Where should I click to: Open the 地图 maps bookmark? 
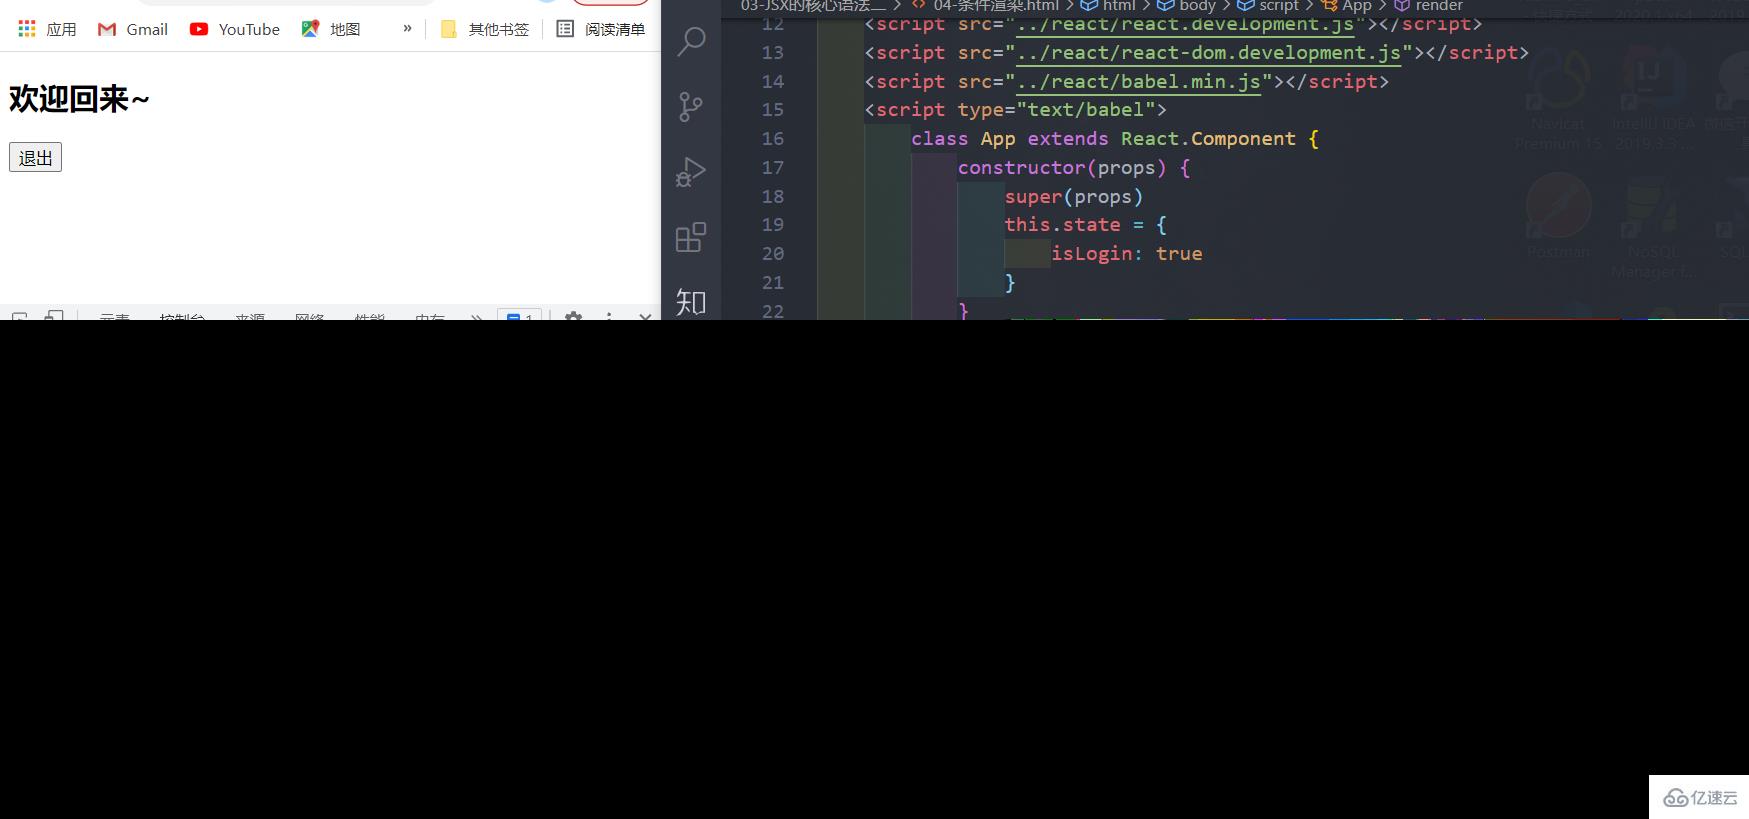331,29
